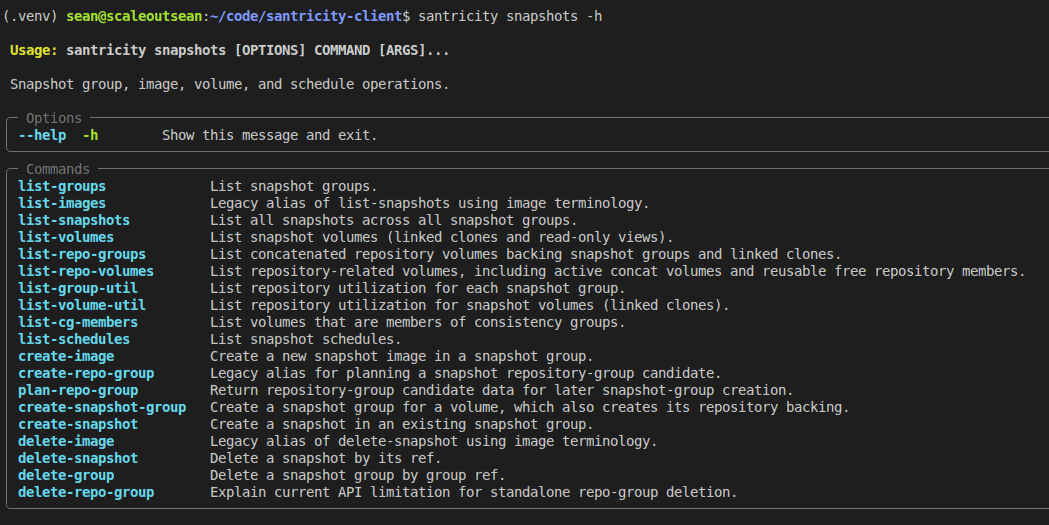
Task: Click the delete-snapshot command name
Action: (x=78, y=459)
